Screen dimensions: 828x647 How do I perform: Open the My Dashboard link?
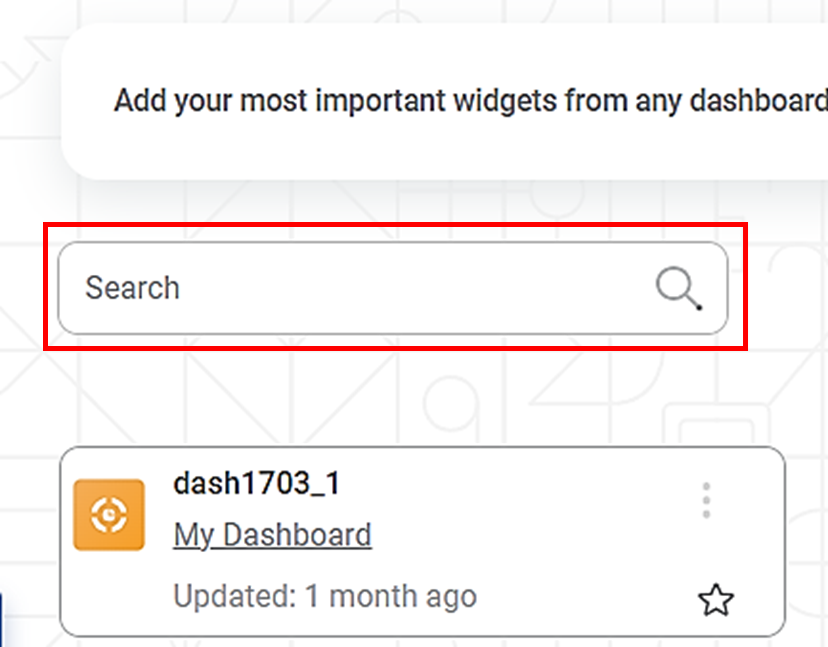[272, 535]
